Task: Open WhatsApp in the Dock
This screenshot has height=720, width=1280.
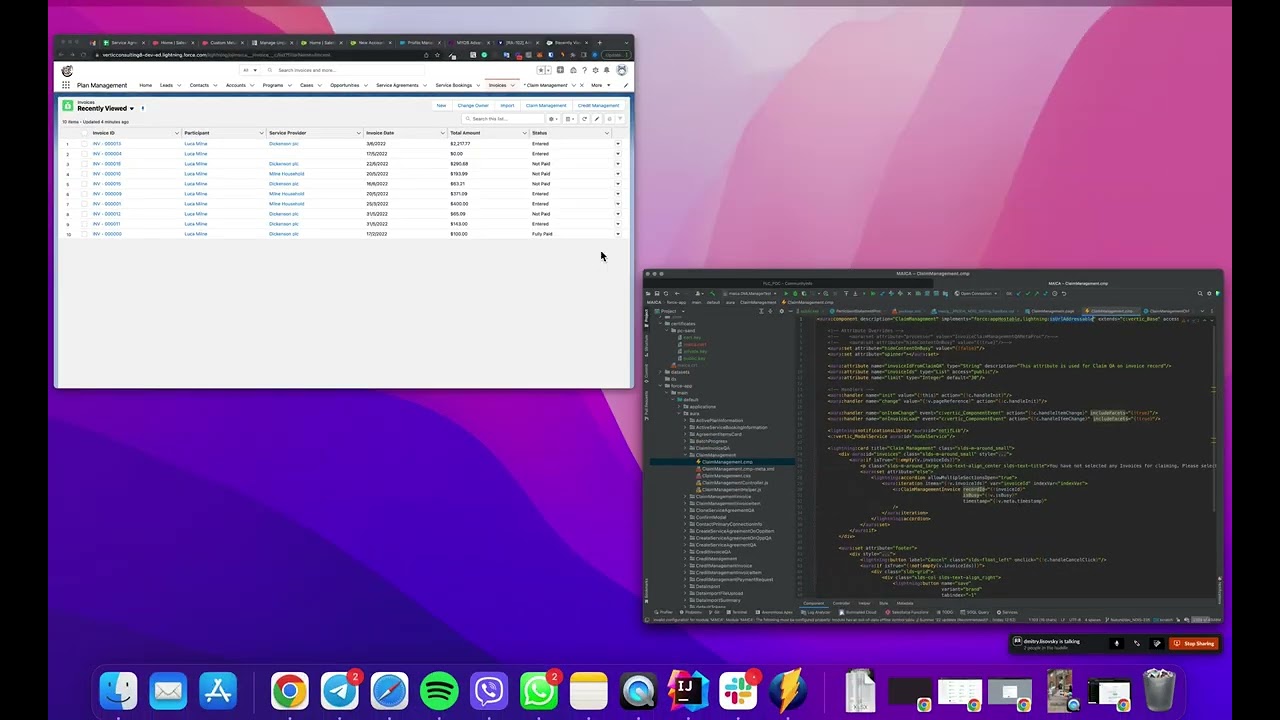Action: click(x=539, y=691)
